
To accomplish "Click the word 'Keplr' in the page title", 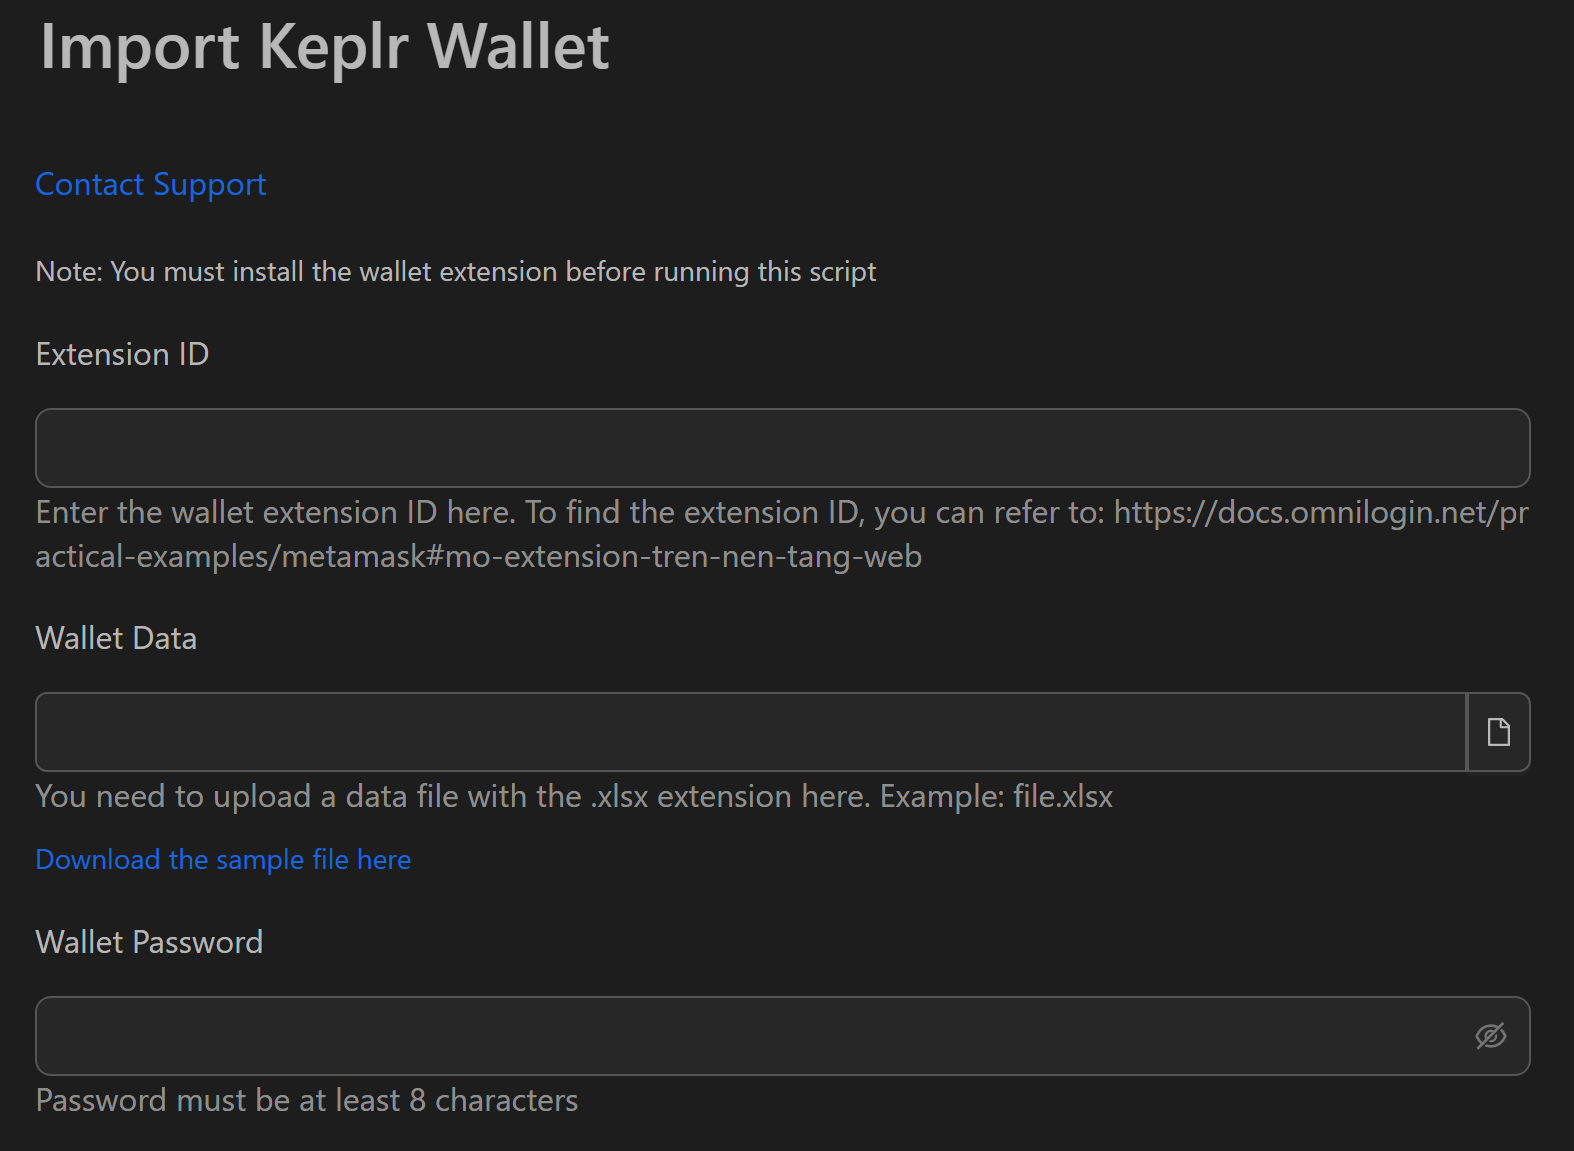I will [333, 47].
